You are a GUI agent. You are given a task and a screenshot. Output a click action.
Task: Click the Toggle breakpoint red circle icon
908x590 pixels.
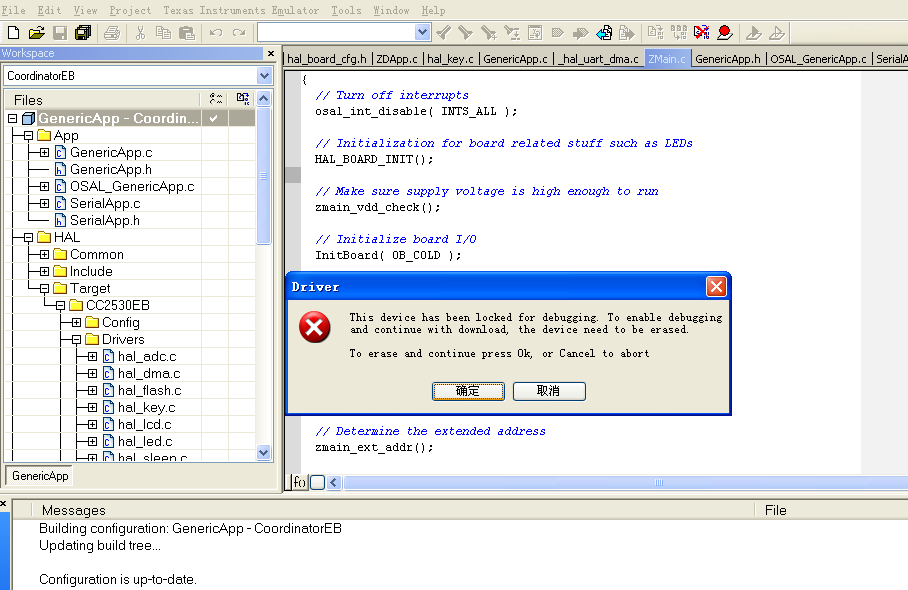pos(724,33)
